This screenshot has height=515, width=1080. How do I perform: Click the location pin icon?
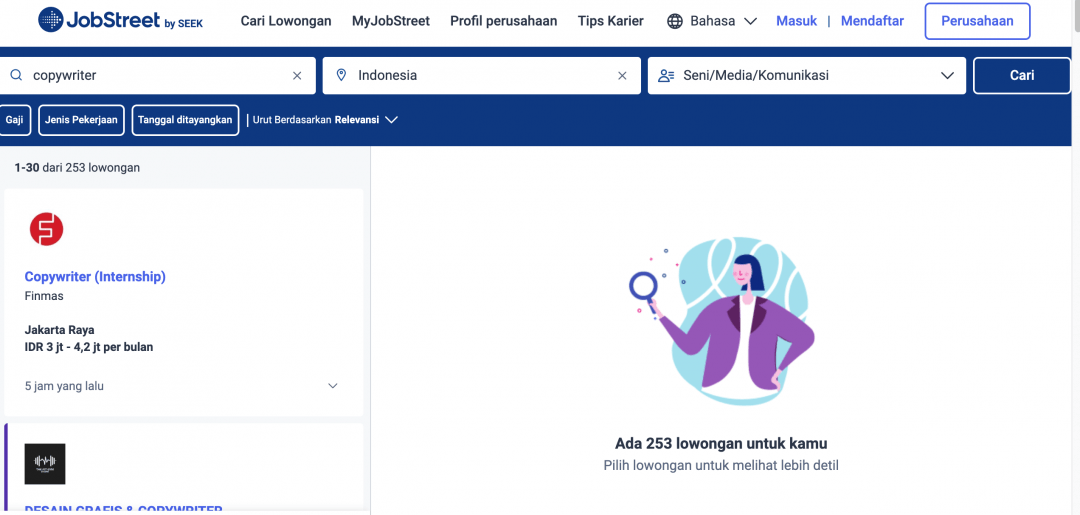[341, 75]
